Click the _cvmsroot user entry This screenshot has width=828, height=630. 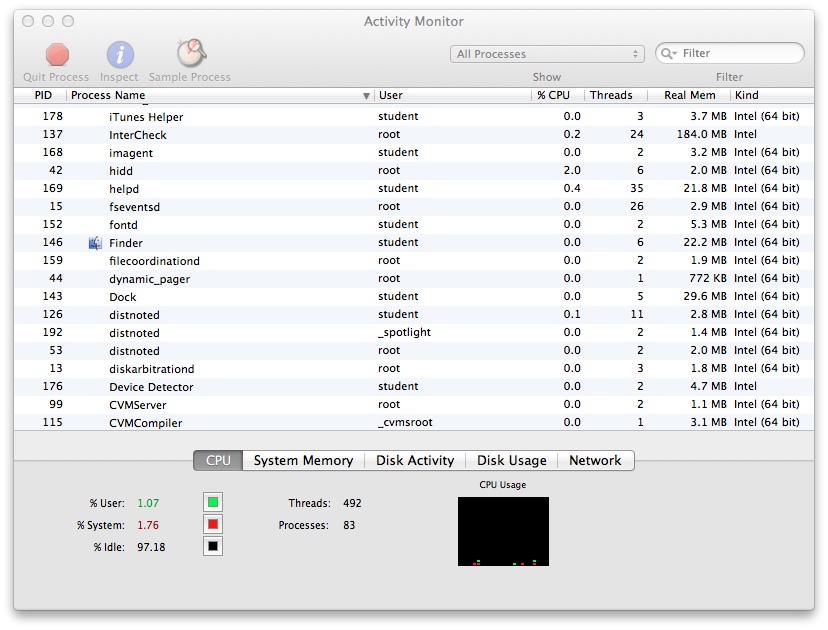click(x=405, y=422)
